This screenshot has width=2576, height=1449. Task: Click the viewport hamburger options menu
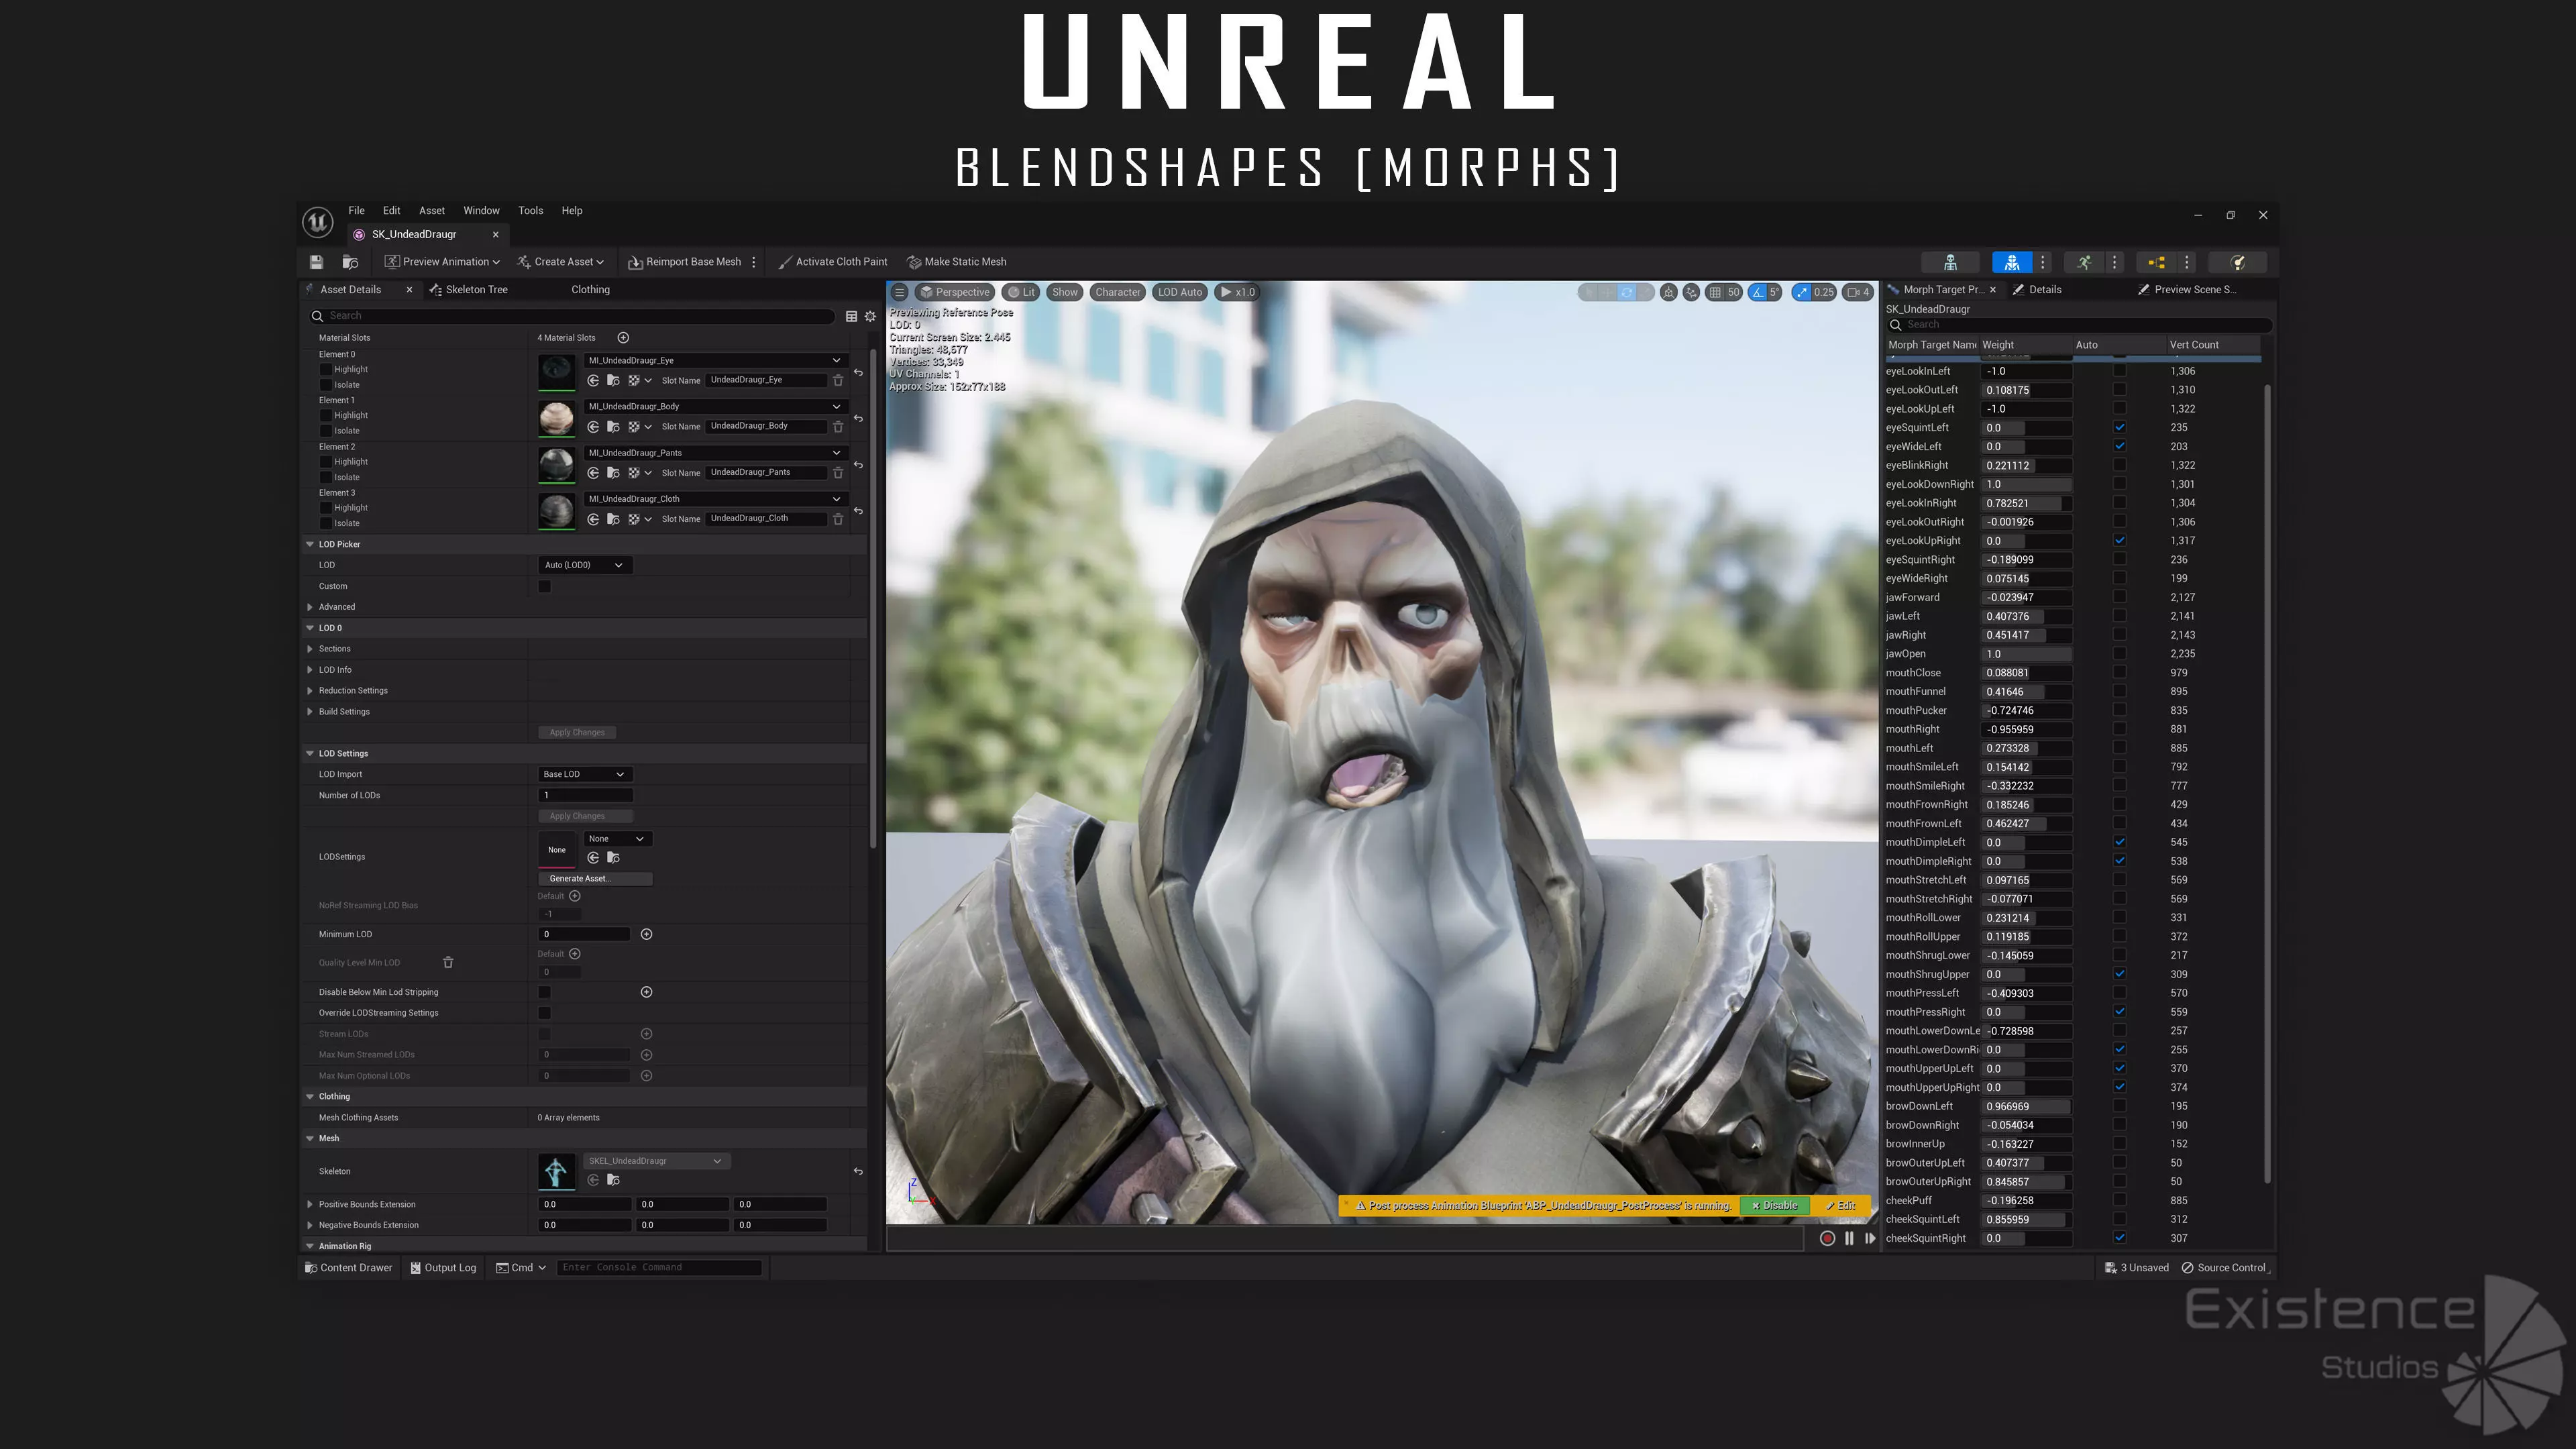(x=899, y=292)
